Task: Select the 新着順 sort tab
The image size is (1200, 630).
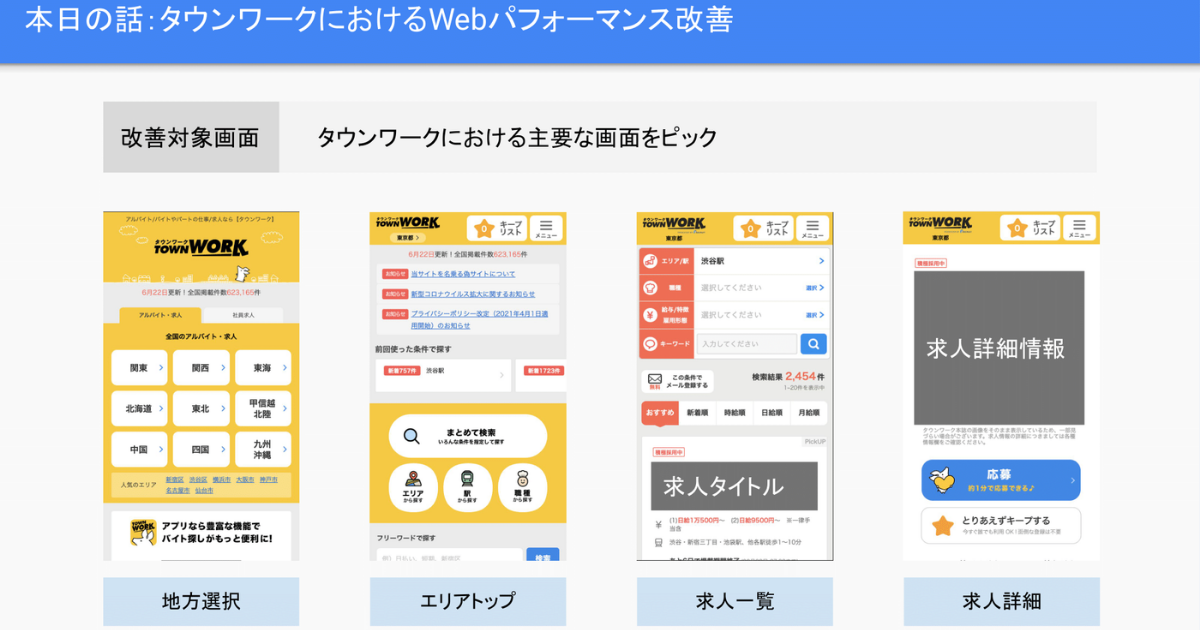Action: [x=697, y=412]
